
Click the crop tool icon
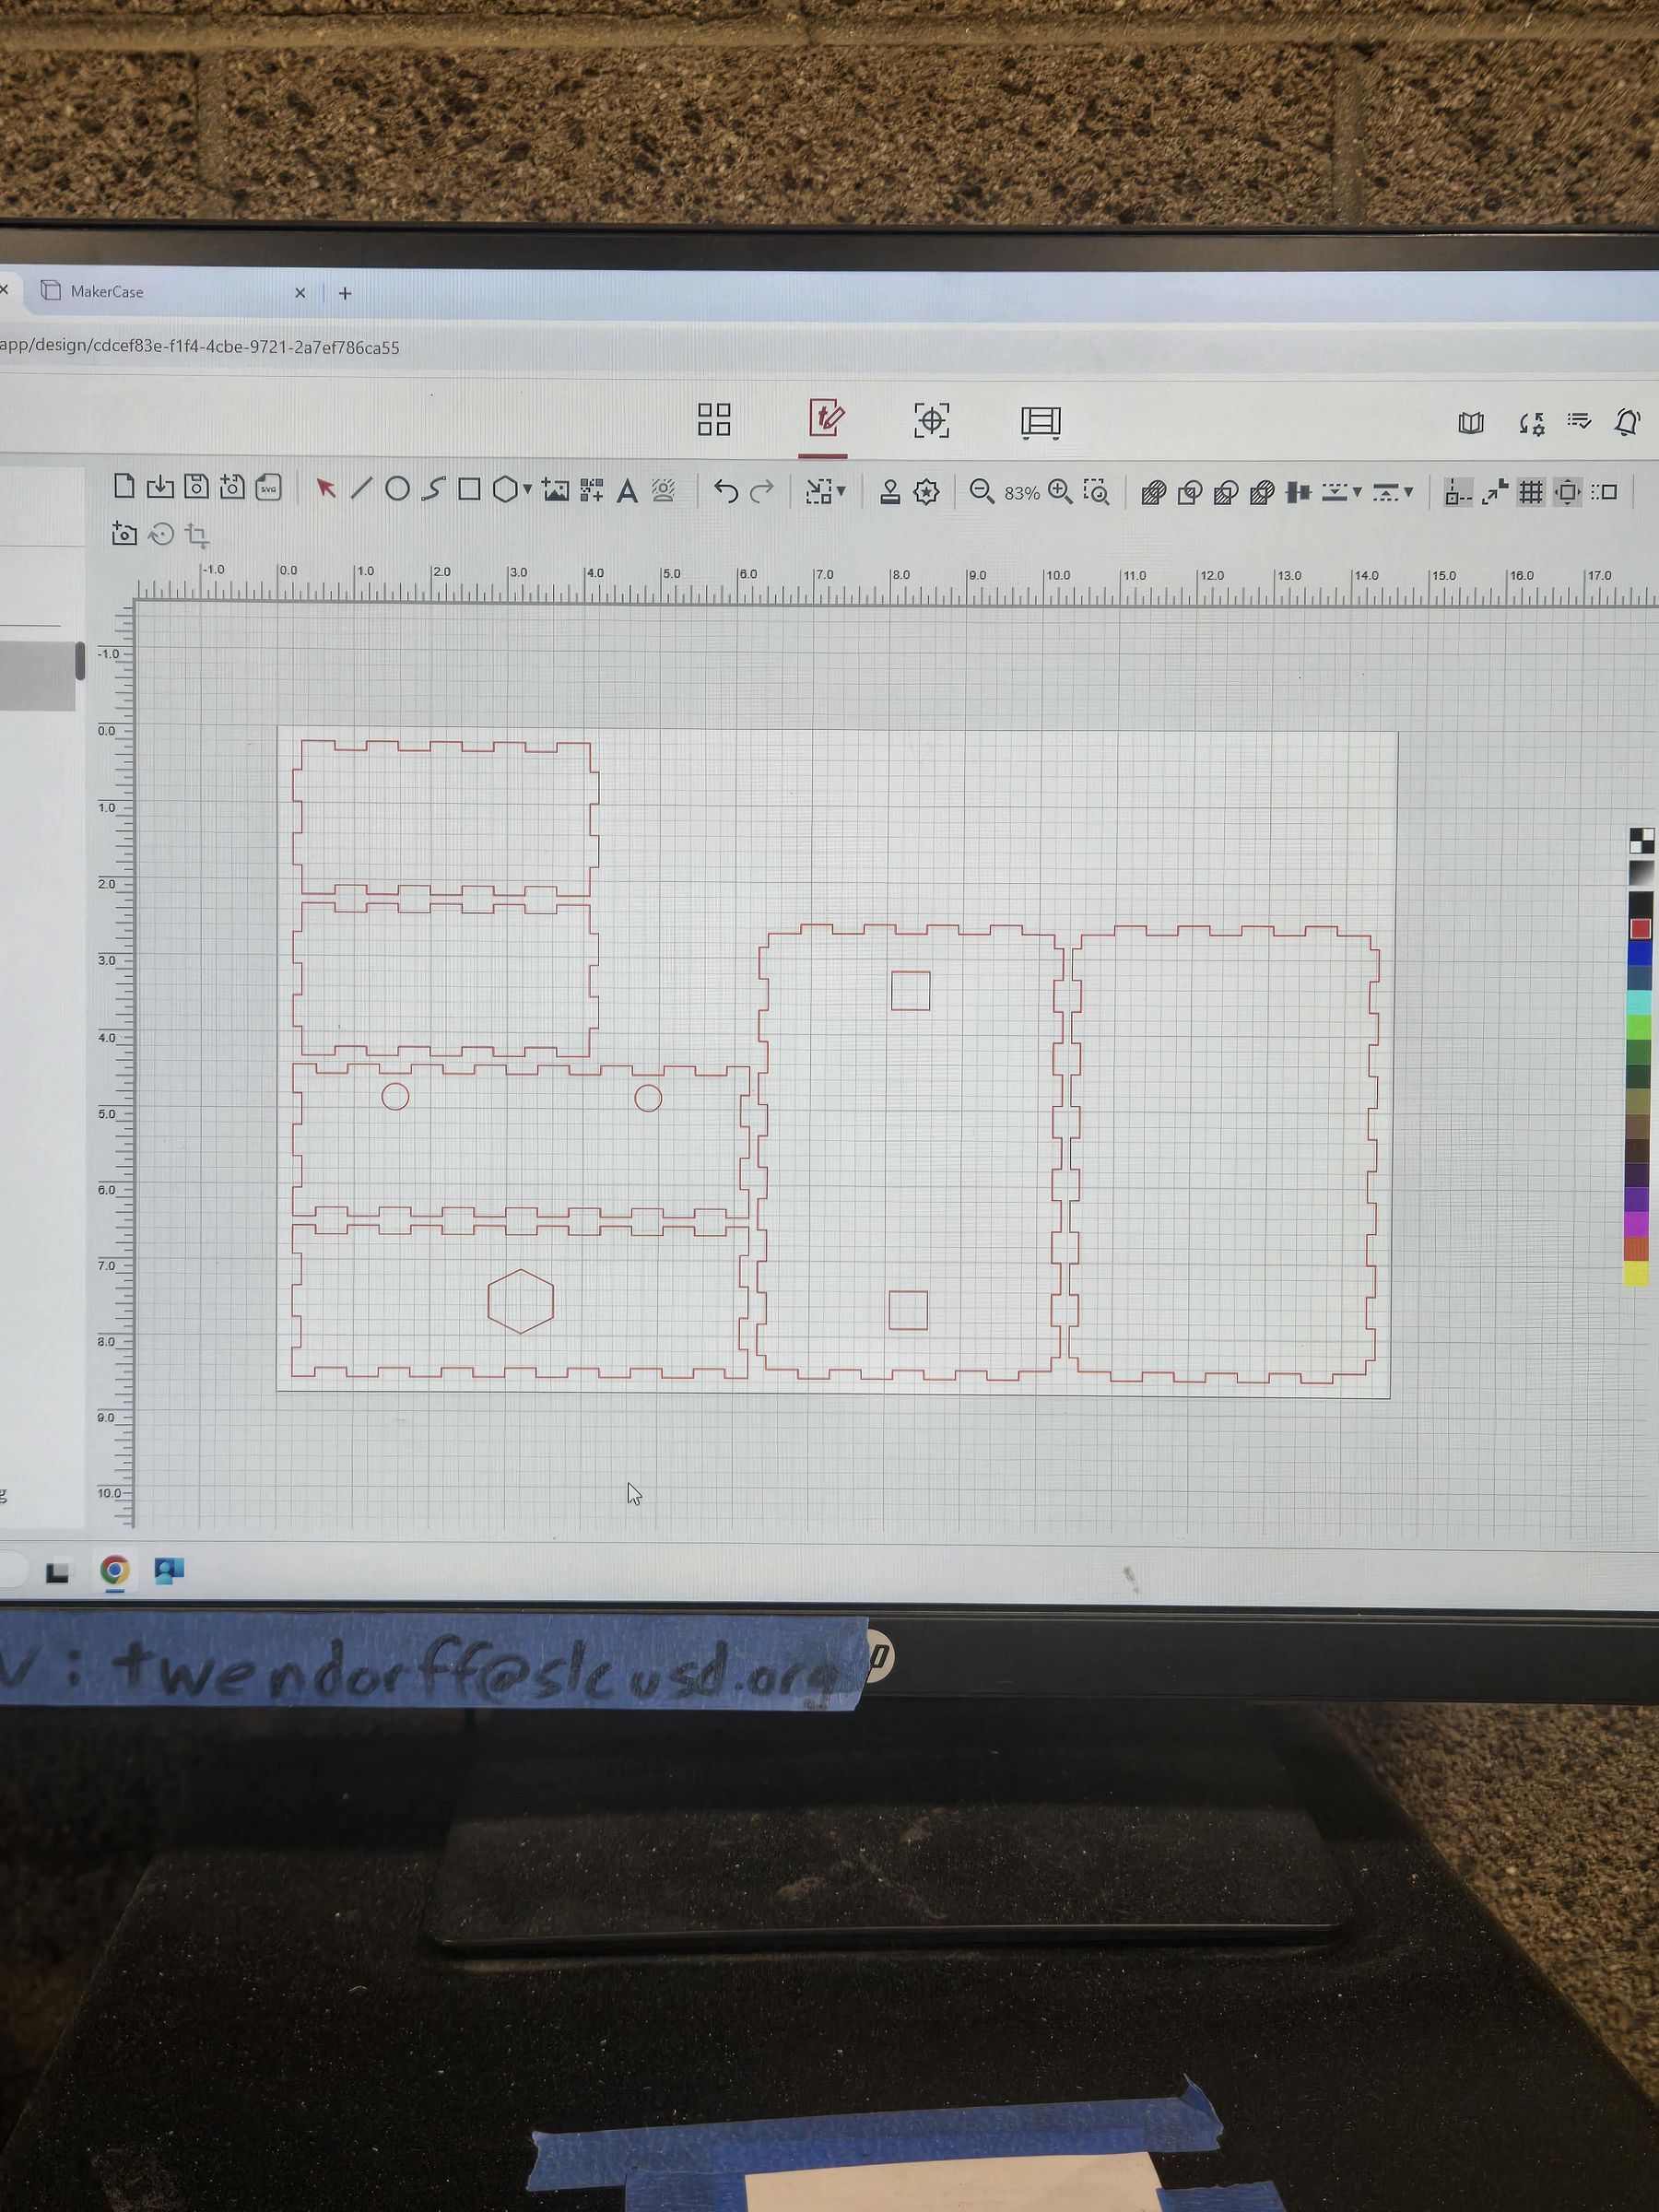[x=197, y=535]
